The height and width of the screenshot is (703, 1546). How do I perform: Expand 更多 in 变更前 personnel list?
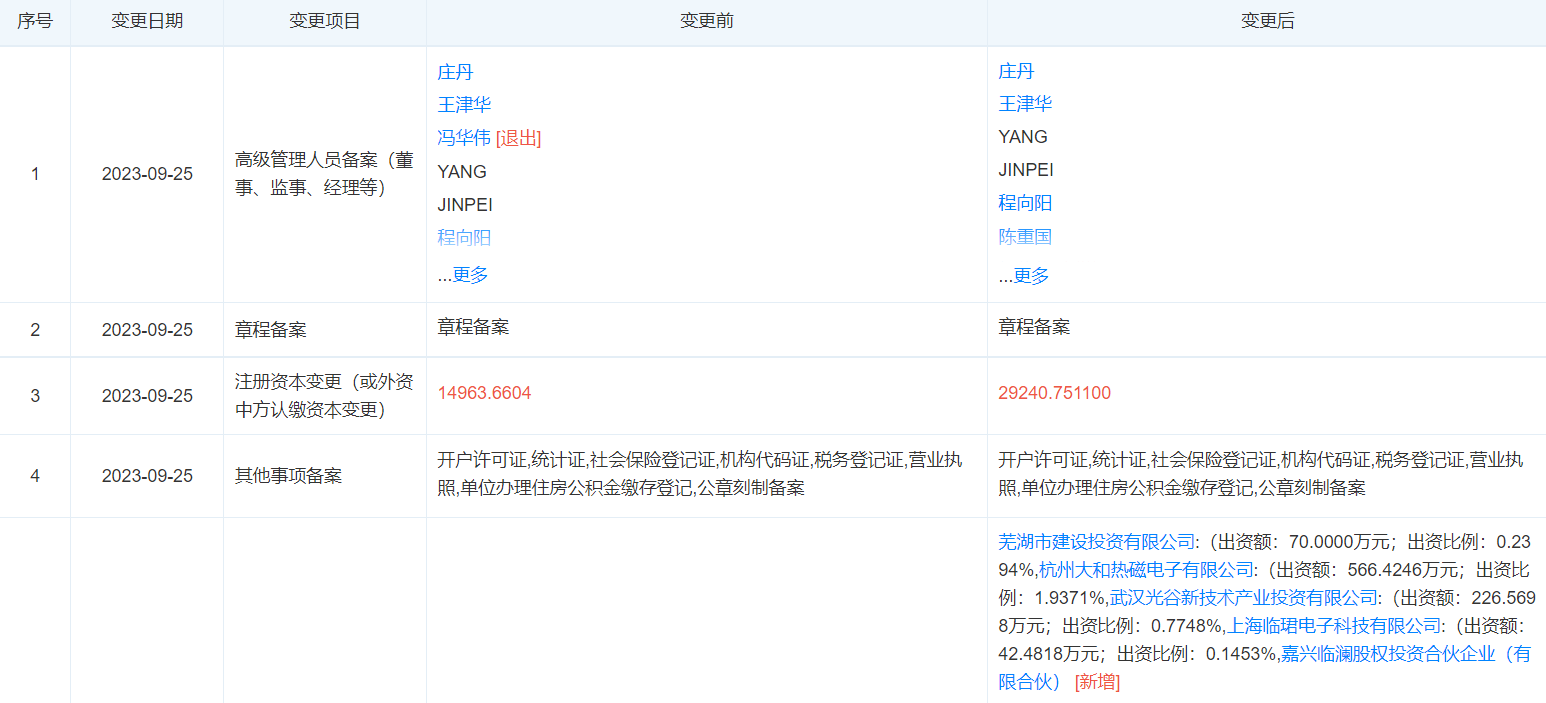click(470, 275)
